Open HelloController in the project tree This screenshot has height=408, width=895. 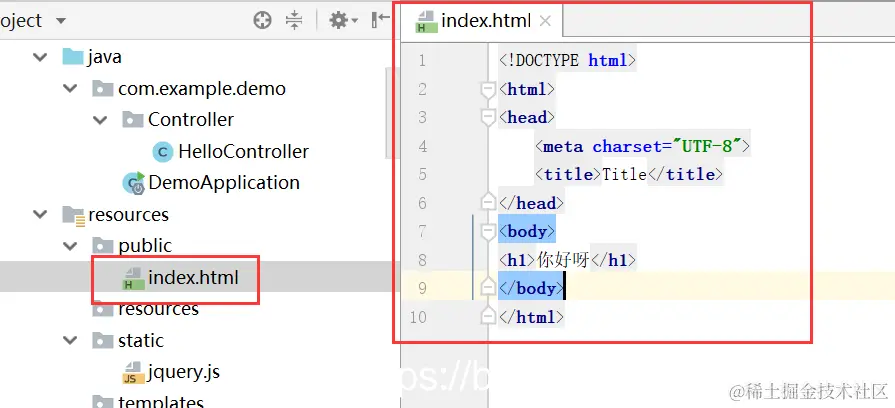point(244,152)
